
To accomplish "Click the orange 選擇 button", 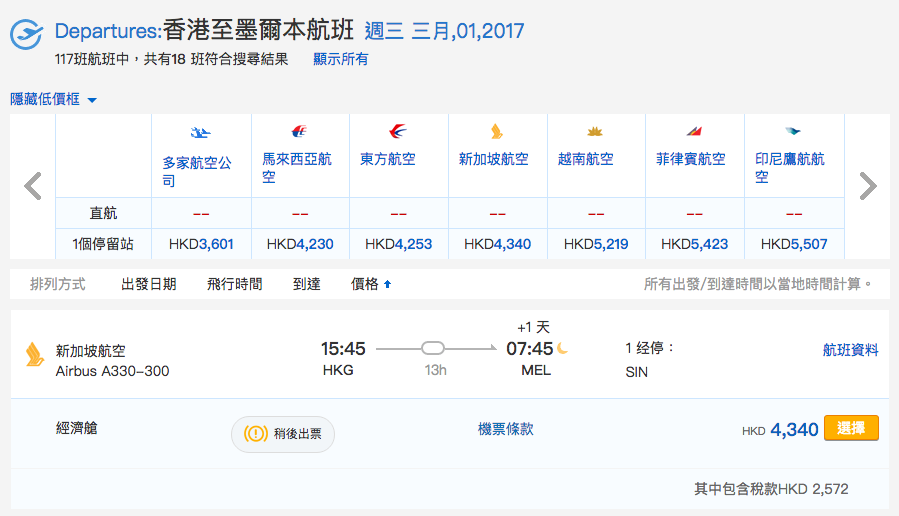I will [x=851, y=428].
